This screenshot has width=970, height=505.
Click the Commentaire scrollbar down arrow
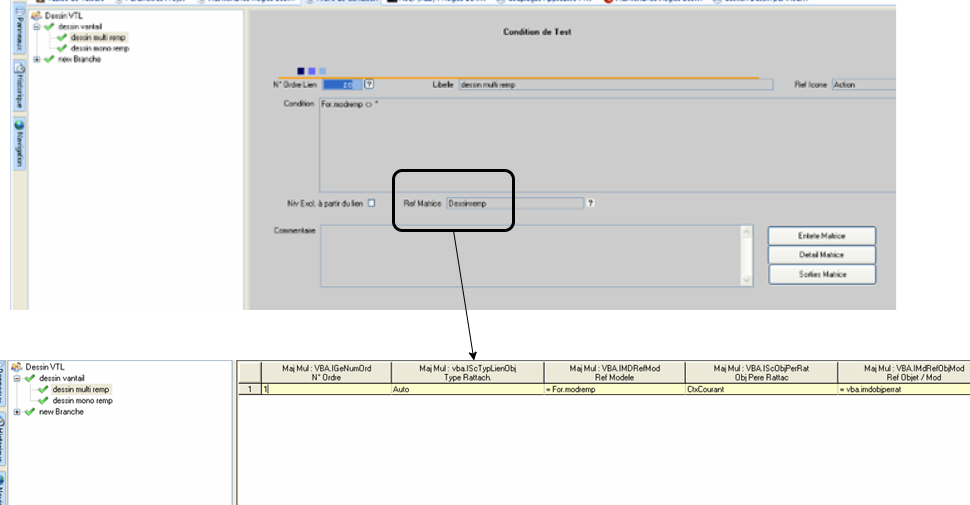click(746, 277)
